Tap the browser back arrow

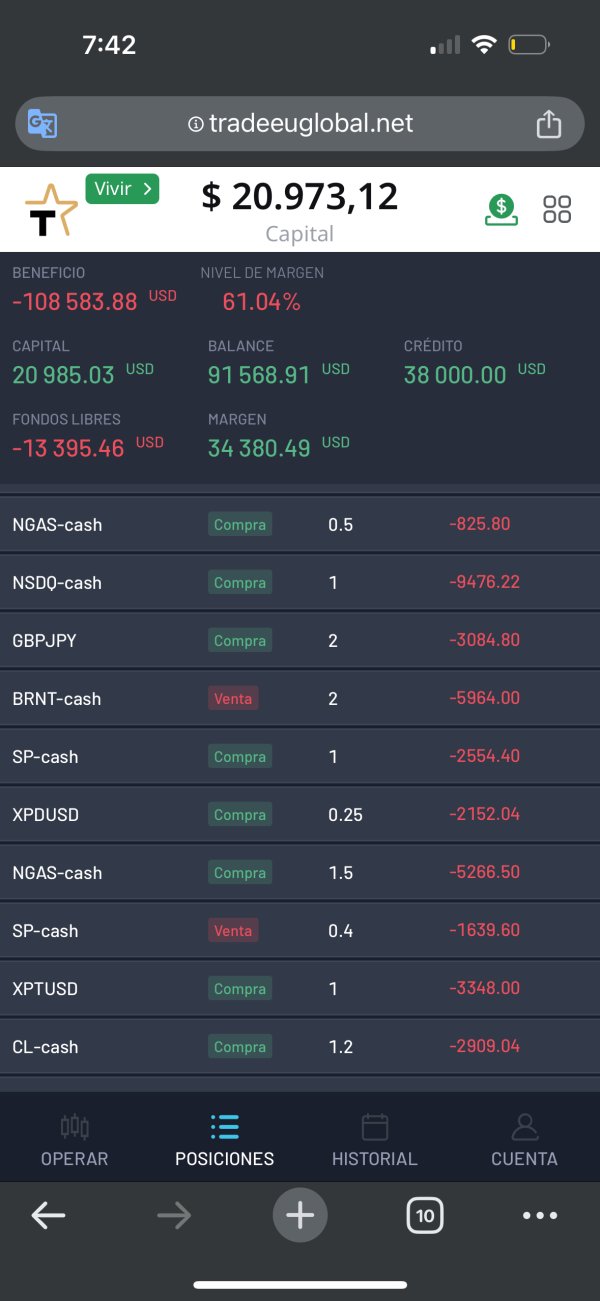pyautogui.click(x=48, y=1216)
